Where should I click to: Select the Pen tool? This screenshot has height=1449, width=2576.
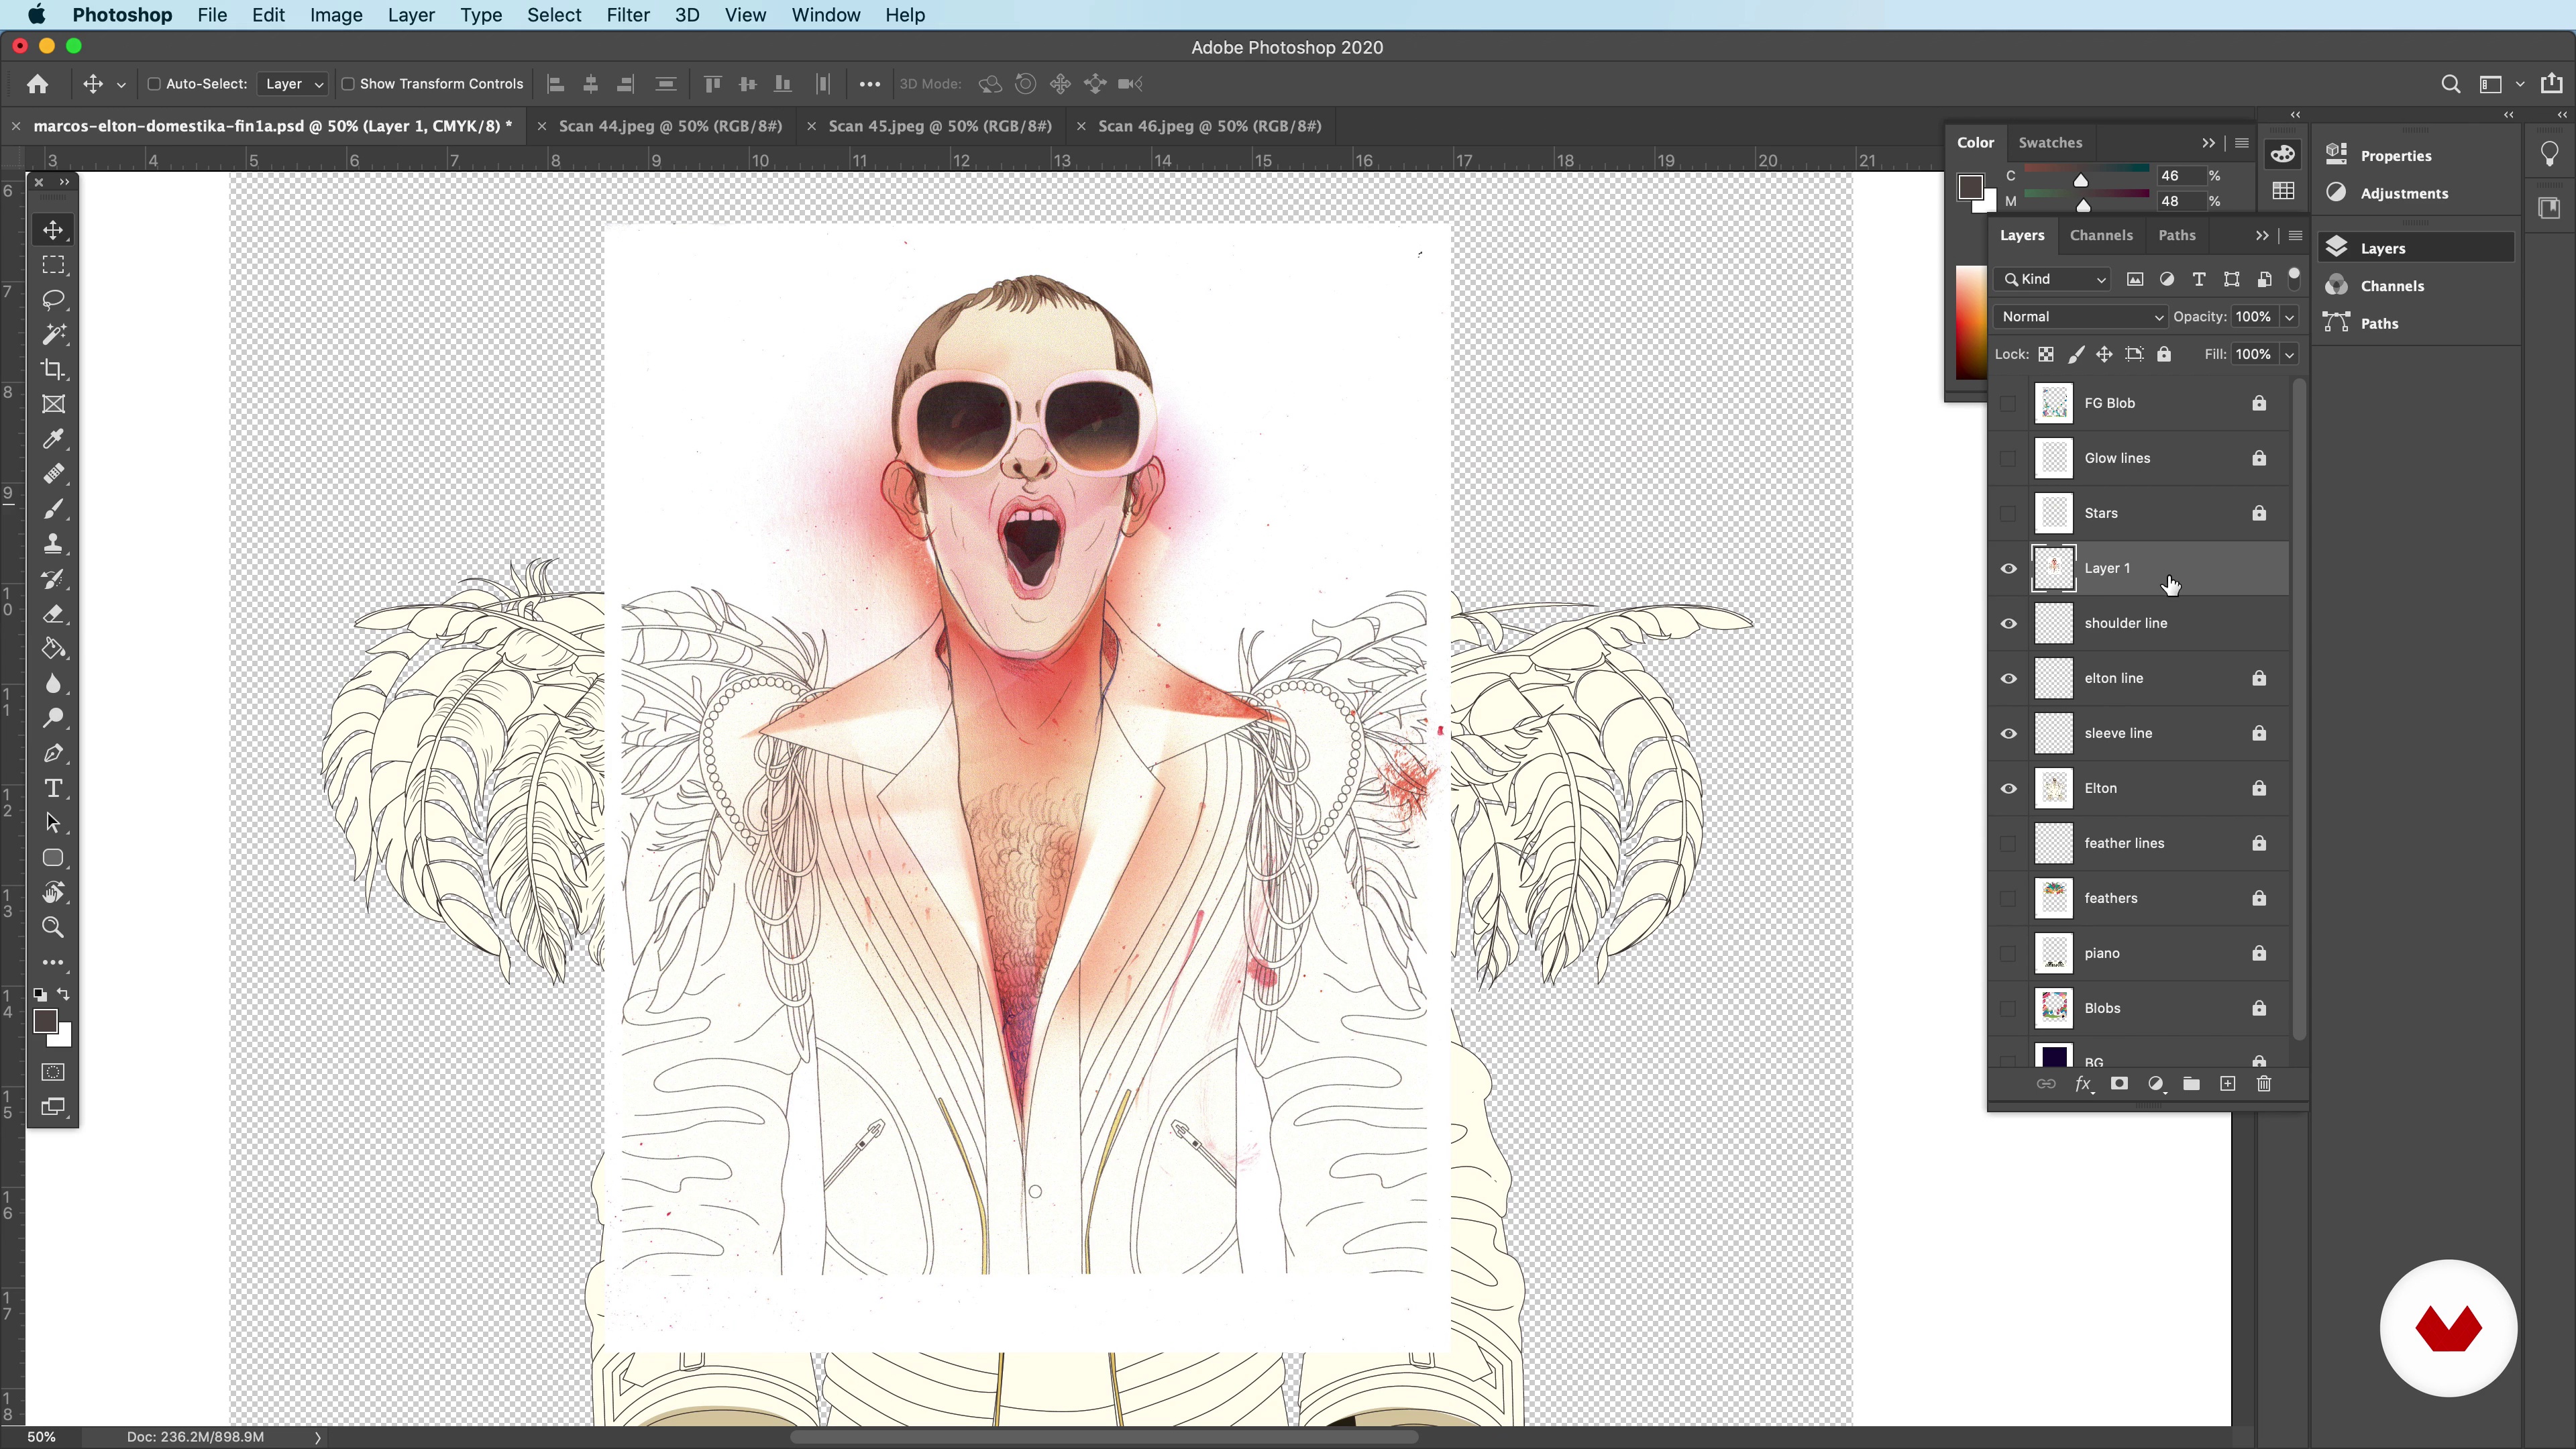coord(53,753)
